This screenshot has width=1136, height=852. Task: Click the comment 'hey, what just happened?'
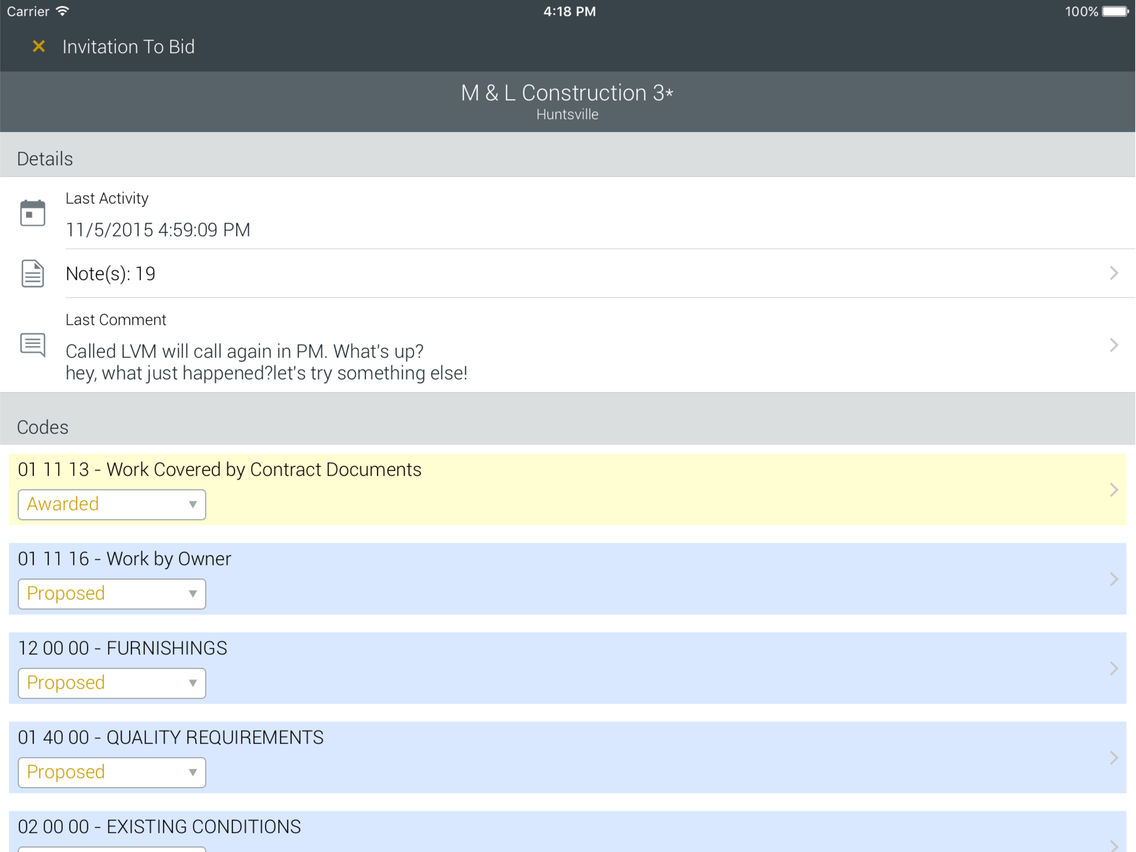pos(267,373)
